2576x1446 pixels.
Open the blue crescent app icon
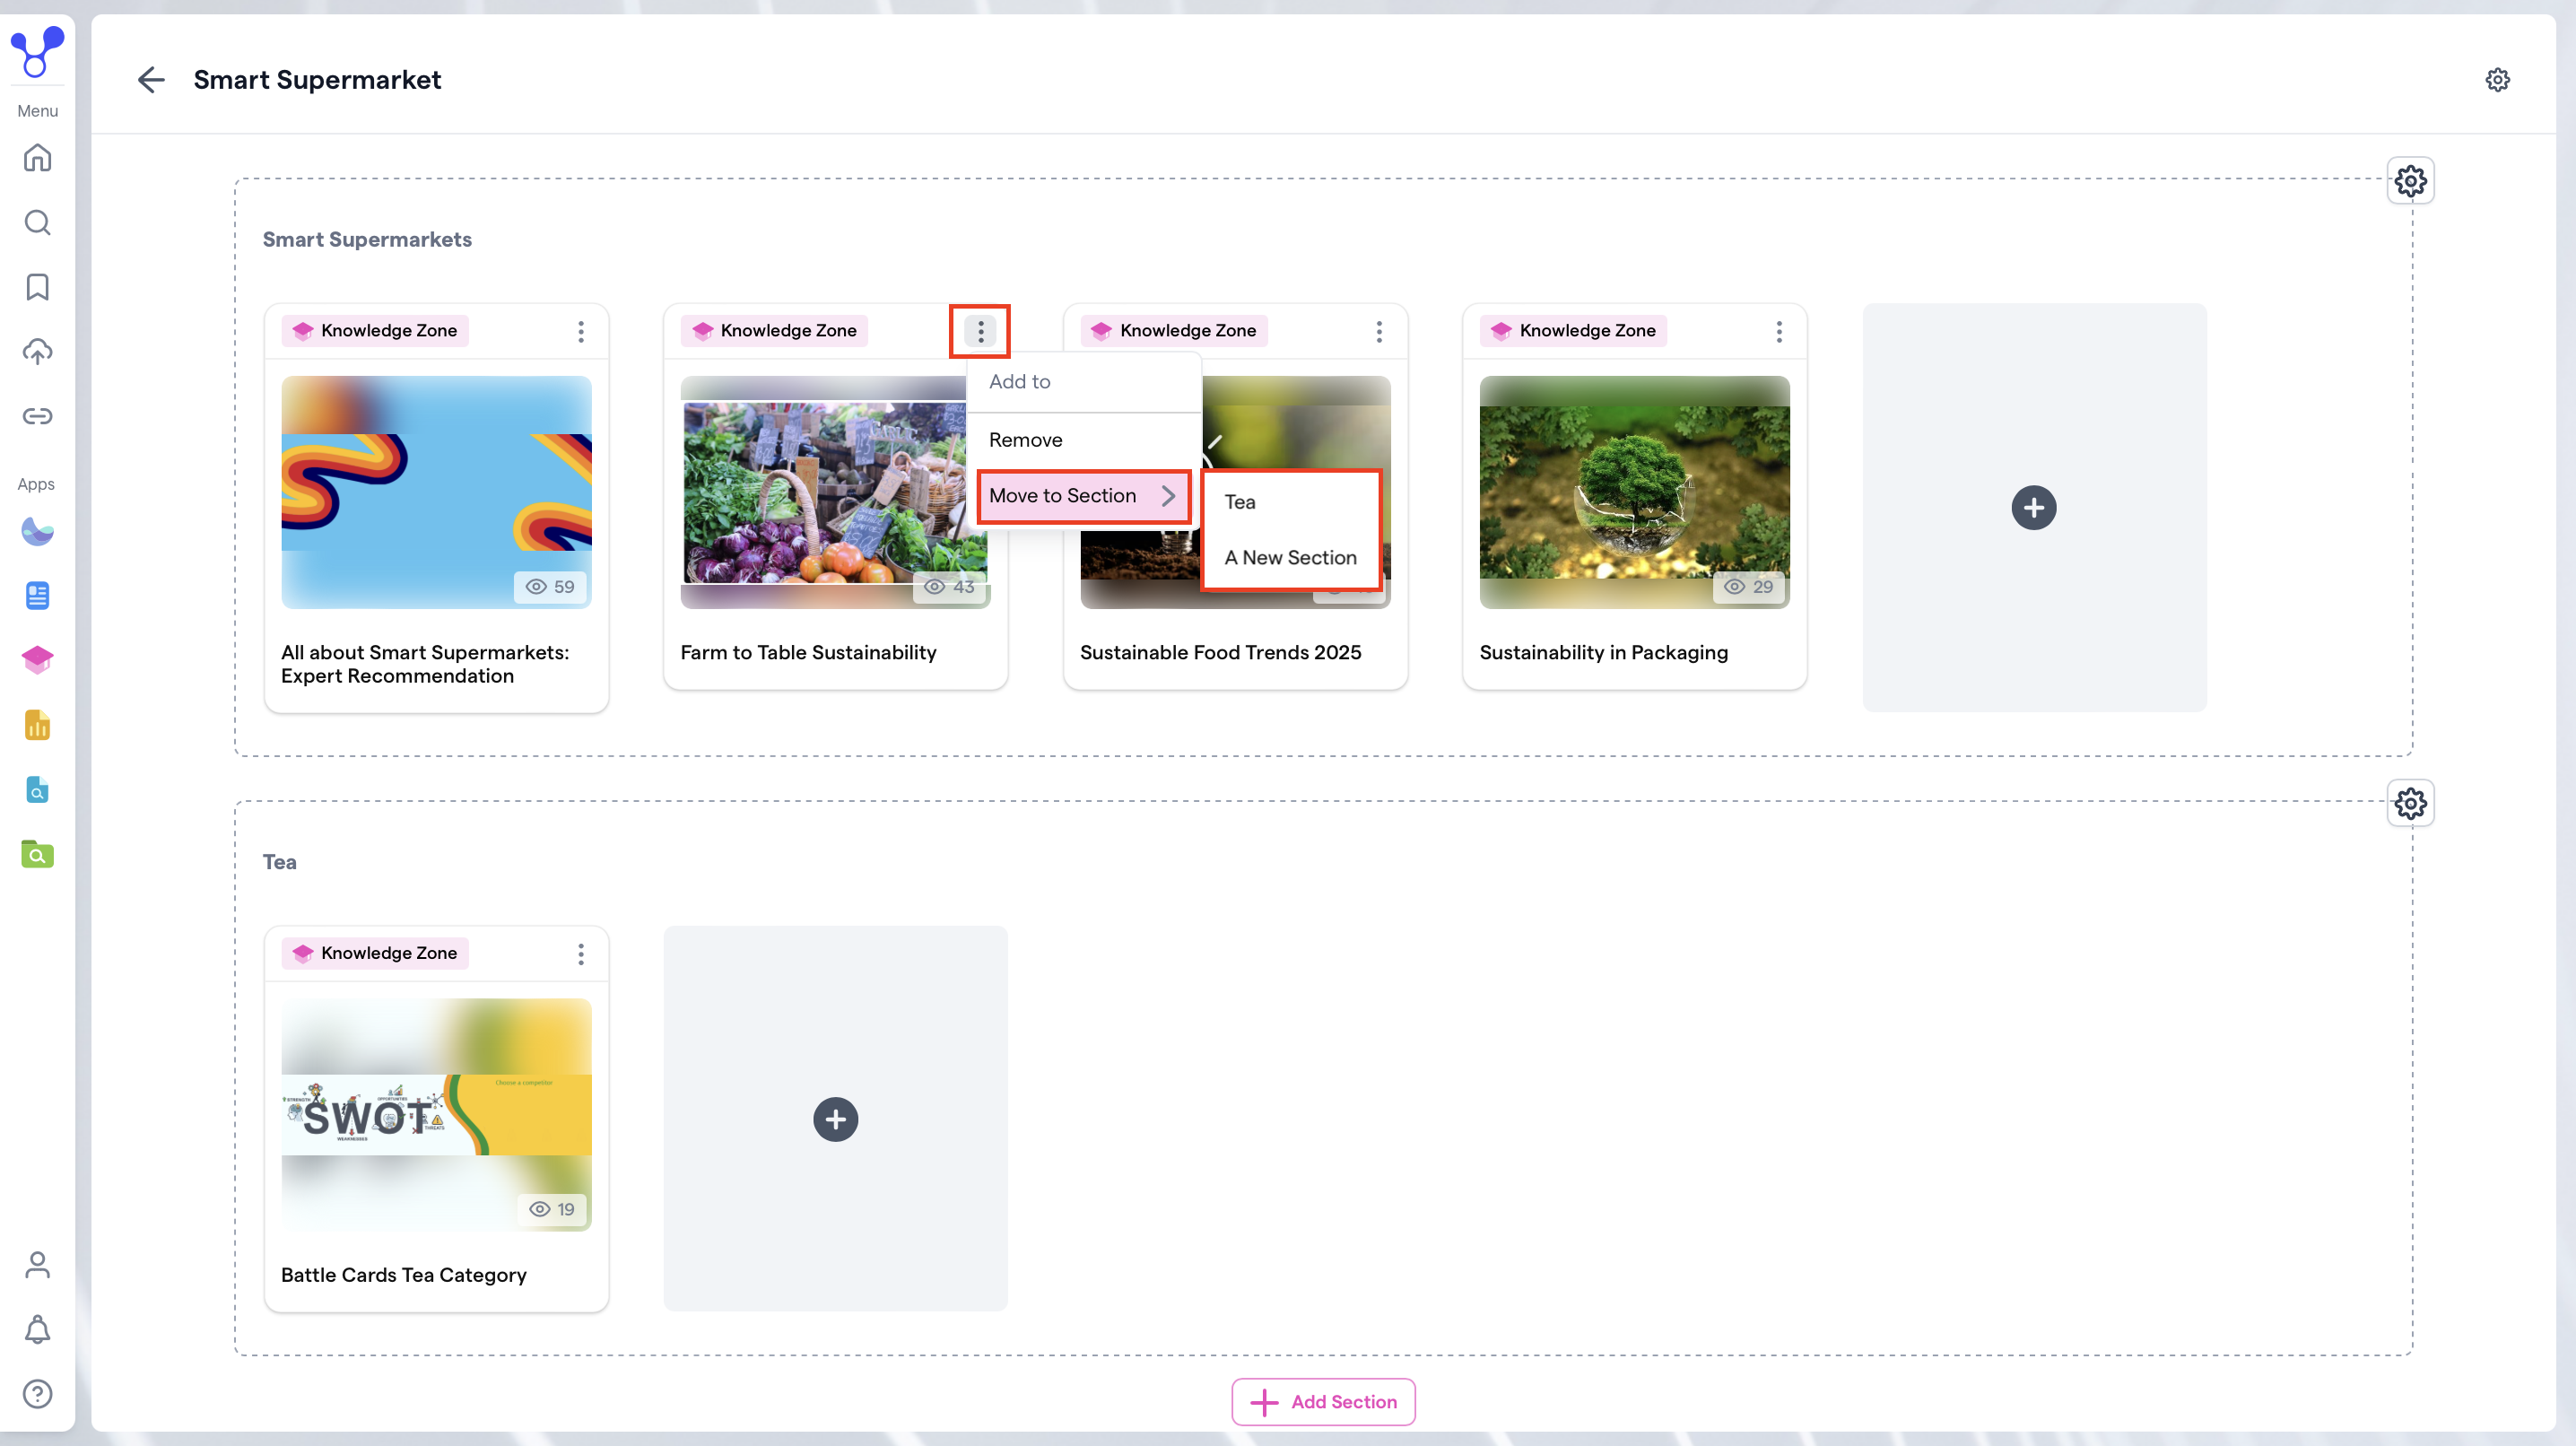click(x=37, y=531)
